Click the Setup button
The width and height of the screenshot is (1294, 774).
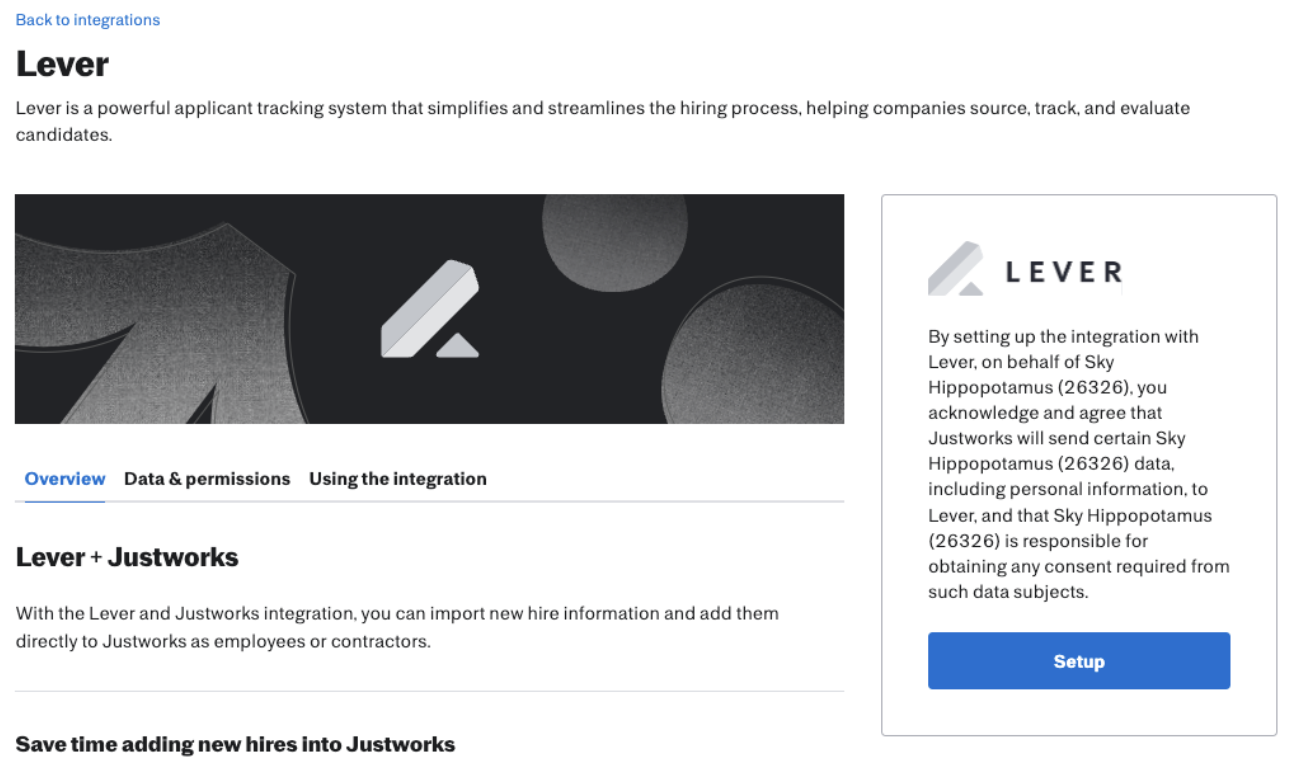coord(1078,661)
